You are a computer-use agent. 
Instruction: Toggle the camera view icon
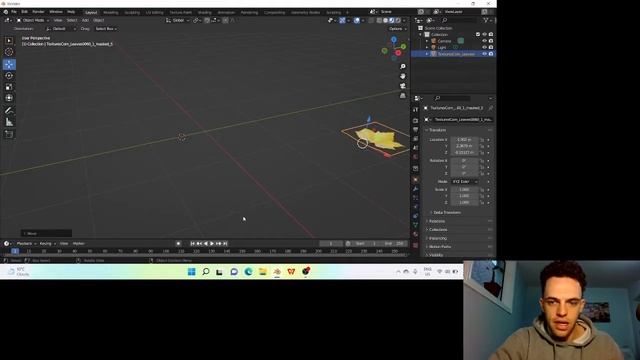click(x=402, y=86)
